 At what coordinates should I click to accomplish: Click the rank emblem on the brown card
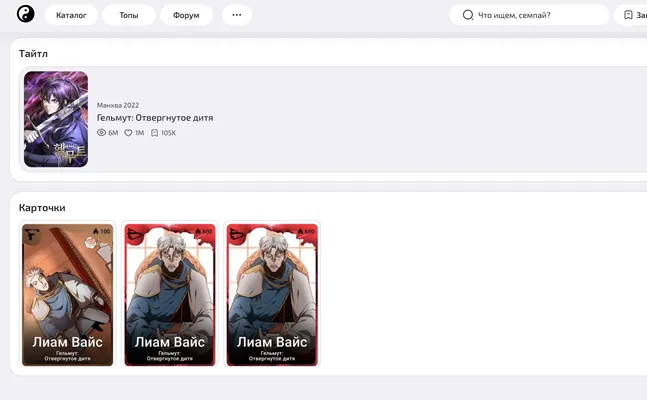coord(32,235)
